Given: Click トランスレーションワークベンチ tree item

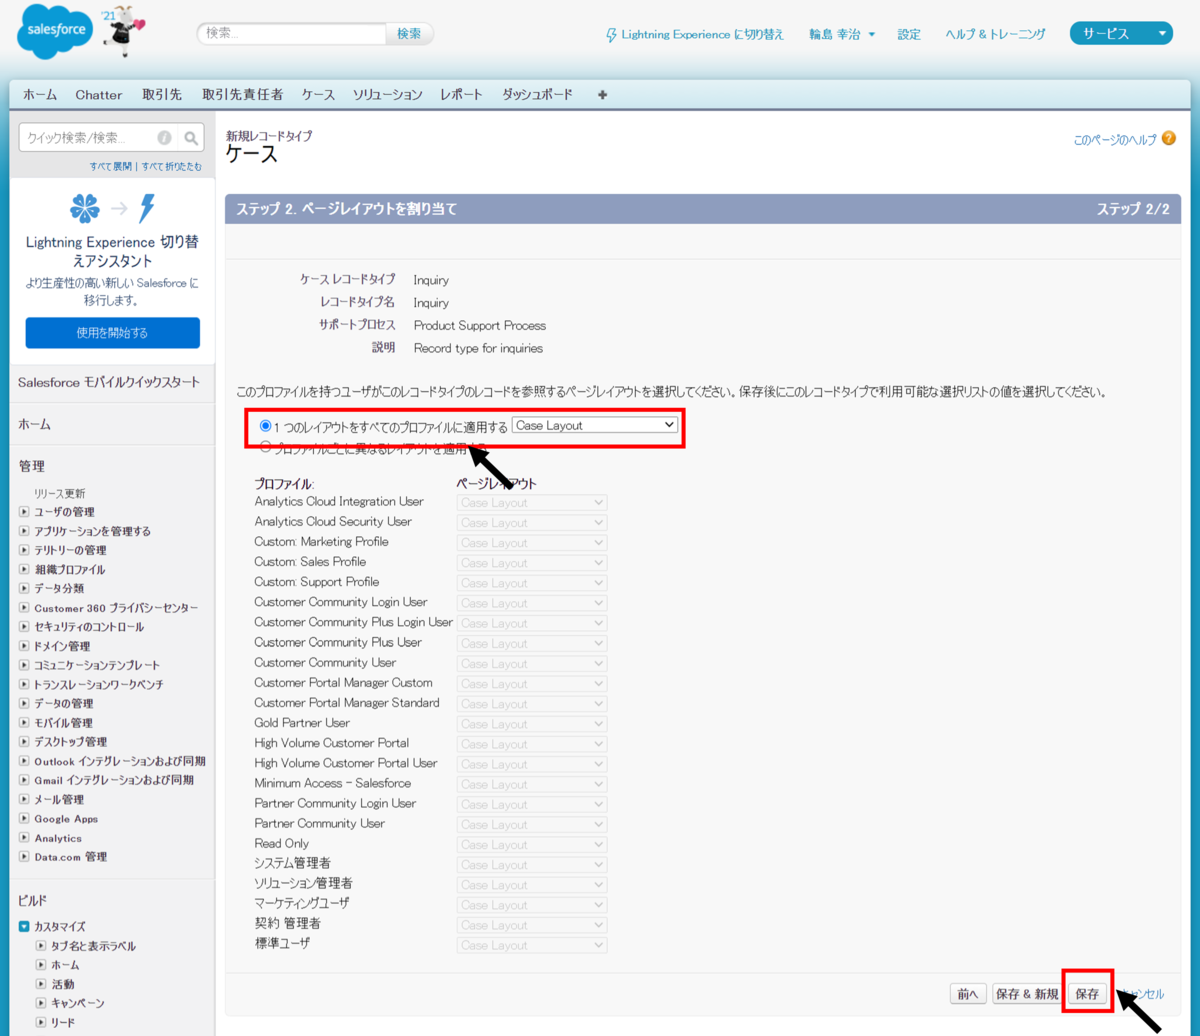Looking at the screenshot, I should pos(99,685).
